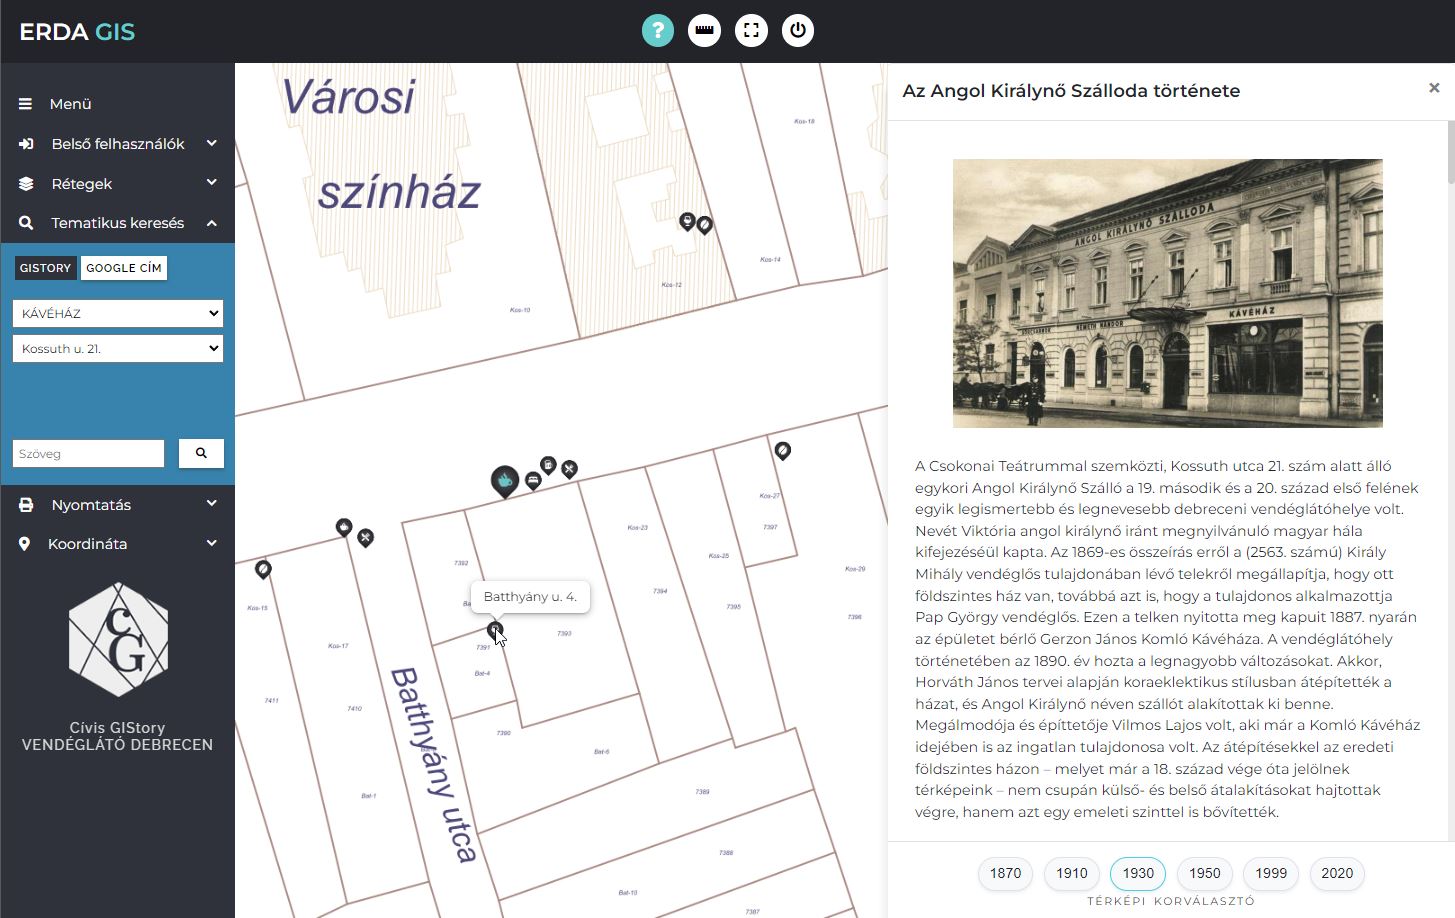Click the Szöveg text search field
This screenshot has height=918, width=1455.
click(x=88, y=453)
